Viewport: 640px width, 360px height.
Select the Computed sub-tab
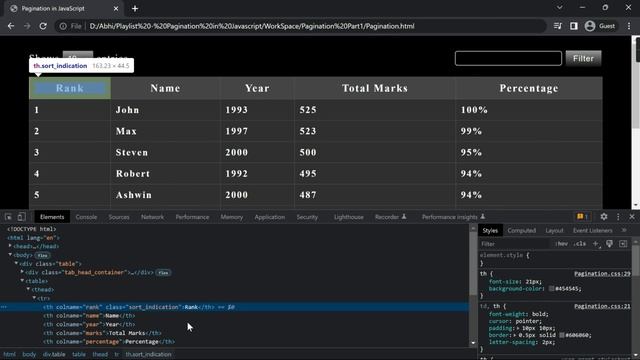pyautogui.click(x=521, y=230)
